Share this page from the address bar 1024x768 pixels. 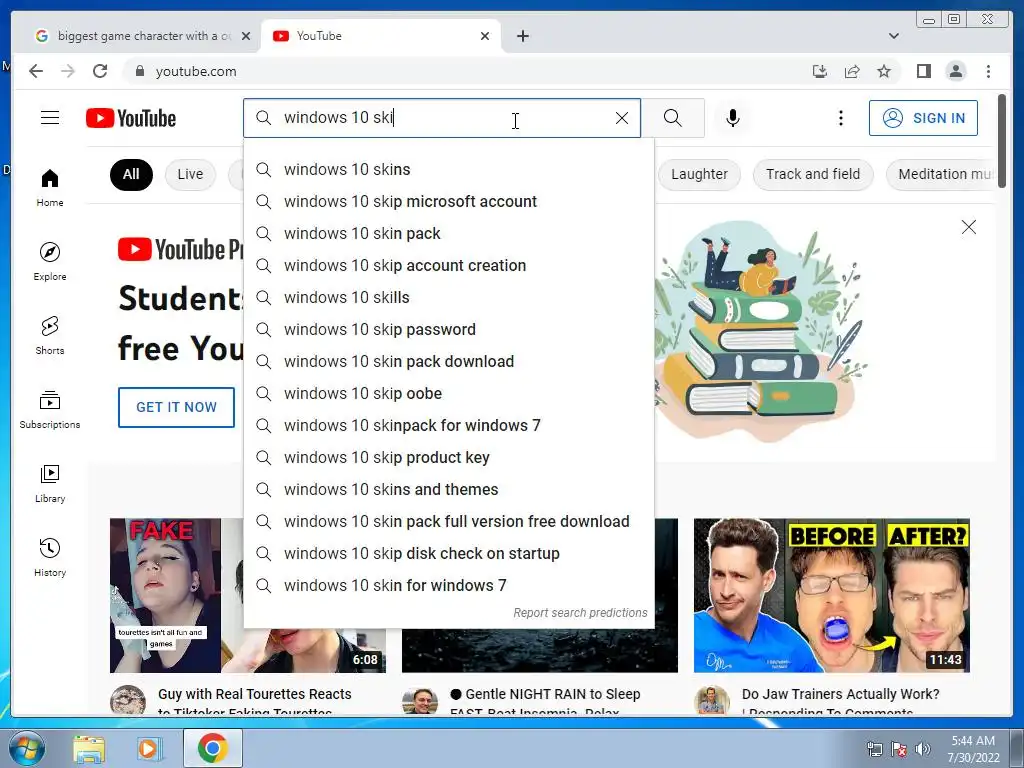click(x=852, y=71)
